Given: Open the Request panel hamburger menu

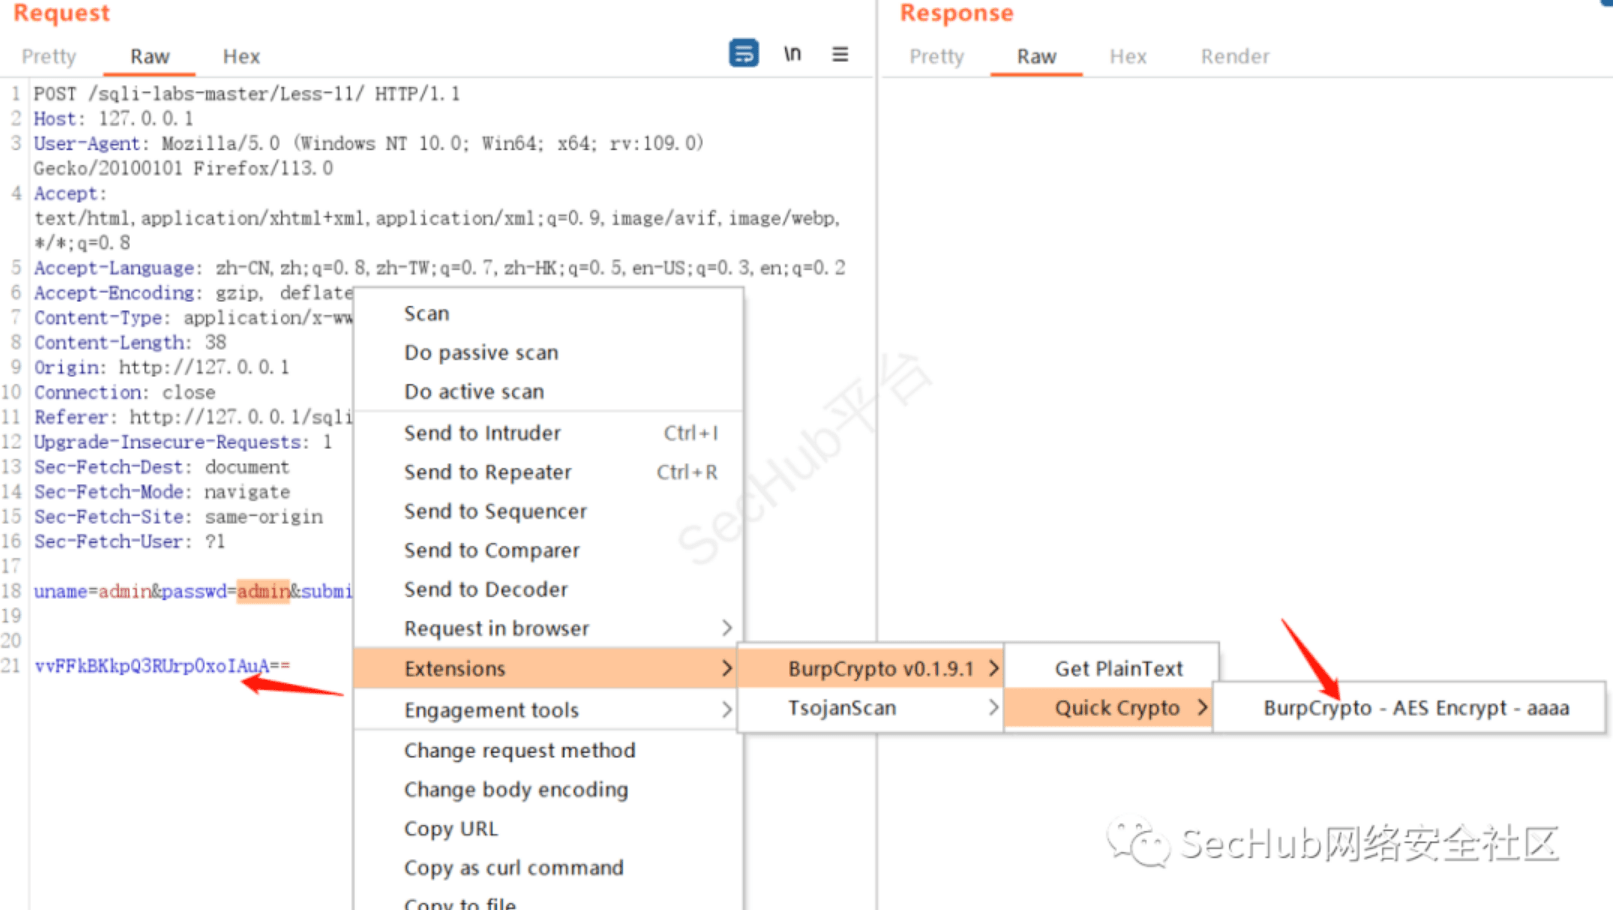Looking at the screenshot, I should (840, 54).
